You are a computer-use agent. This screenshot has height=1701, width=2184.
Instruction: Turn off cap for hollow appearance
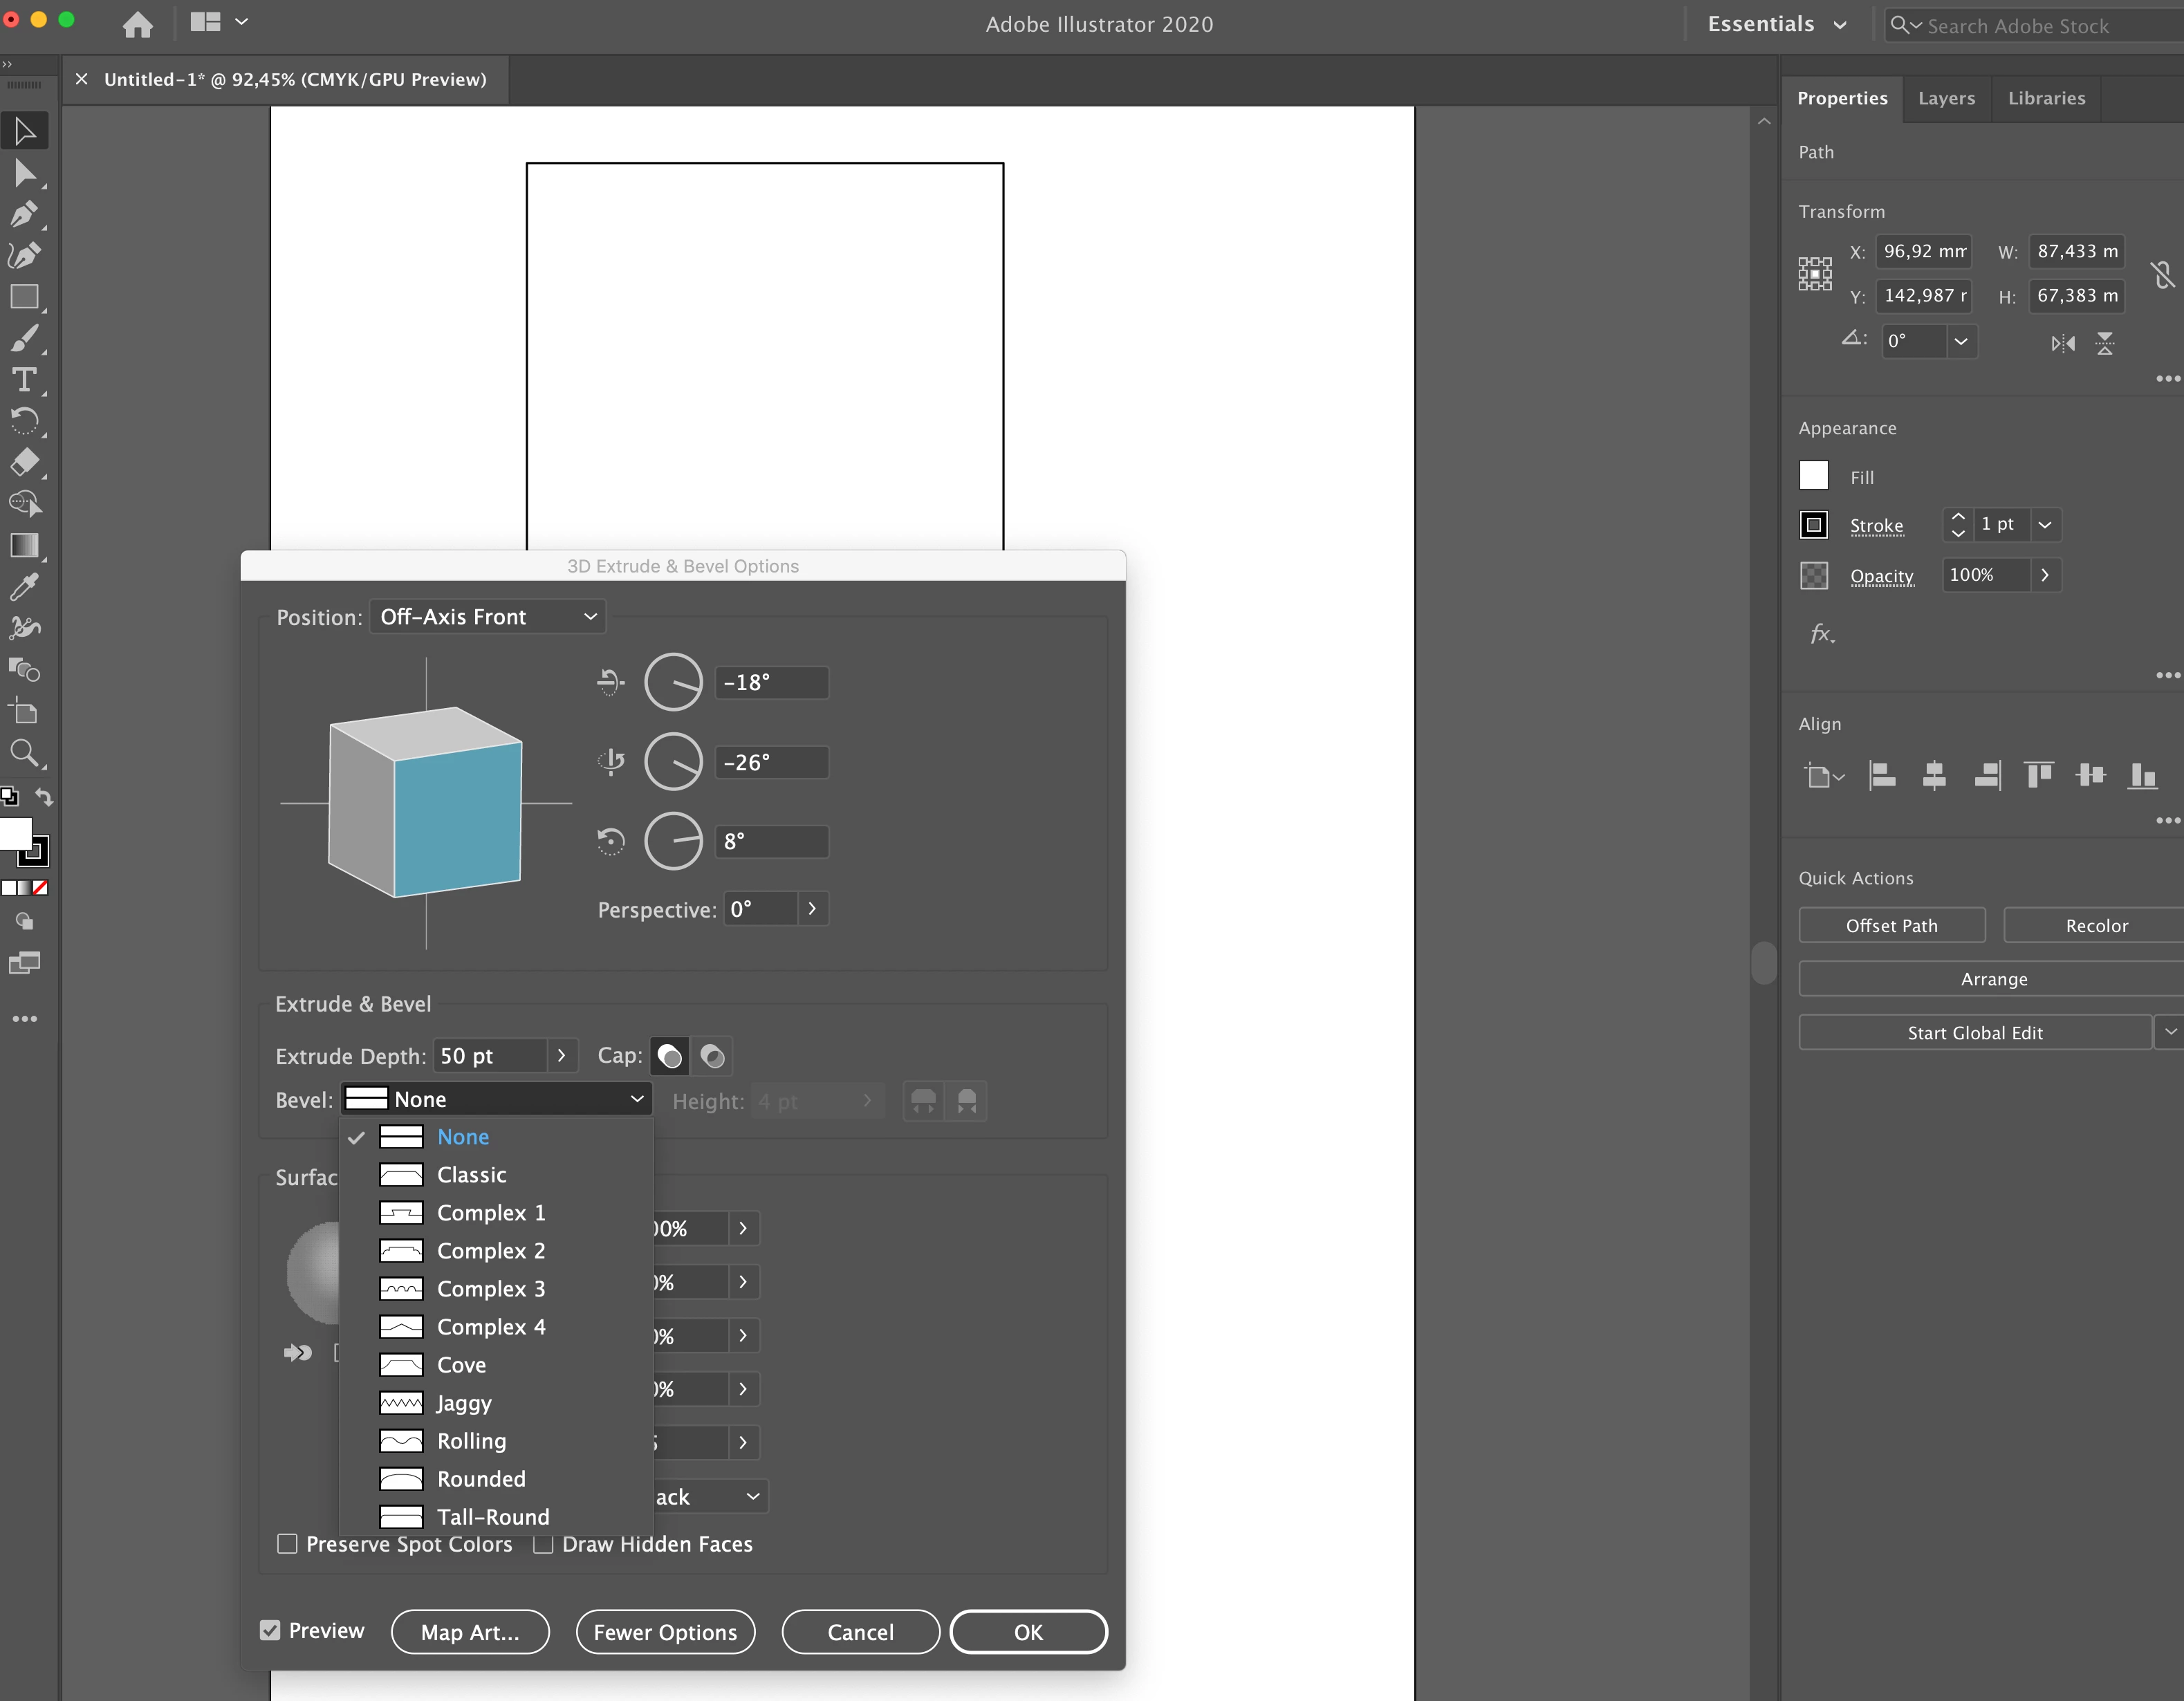(712, 1056)
